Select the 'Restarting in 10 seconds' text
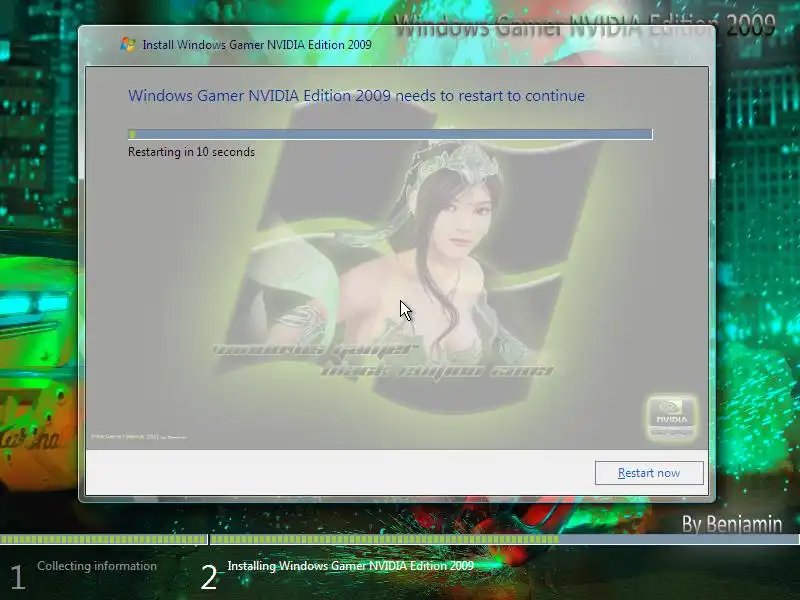The height and width of the screenshot is (600, 800). (191, 152)
